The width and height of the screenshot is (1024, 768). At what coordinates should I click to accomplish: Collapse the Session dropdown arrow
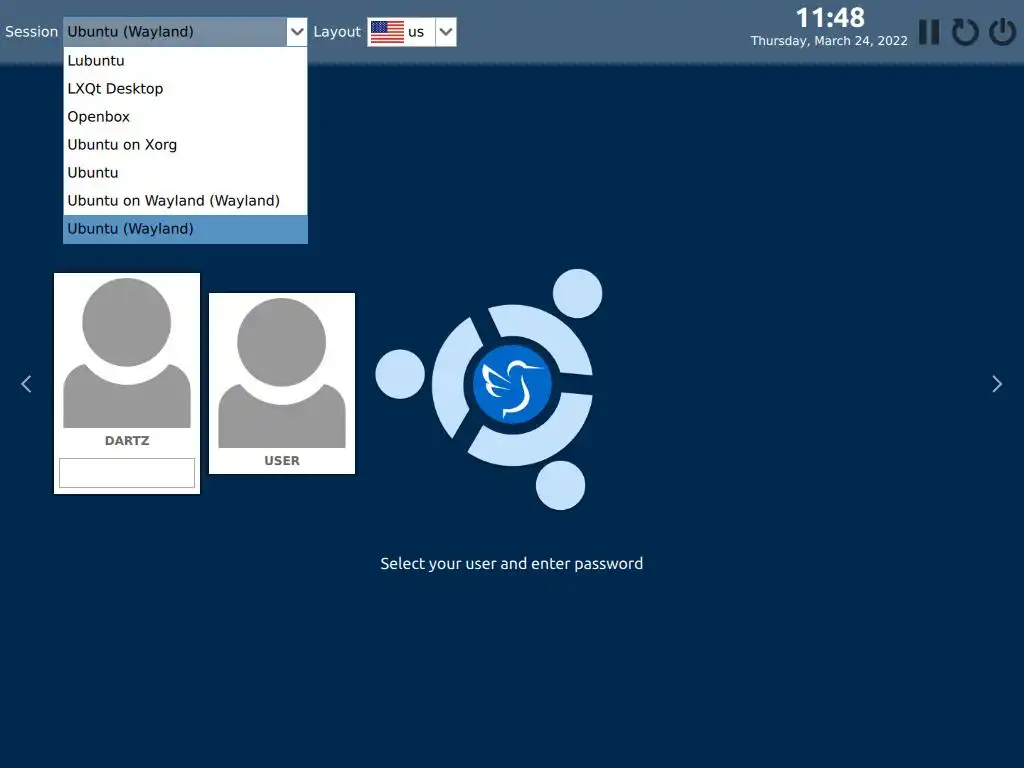tap(296, 32)
